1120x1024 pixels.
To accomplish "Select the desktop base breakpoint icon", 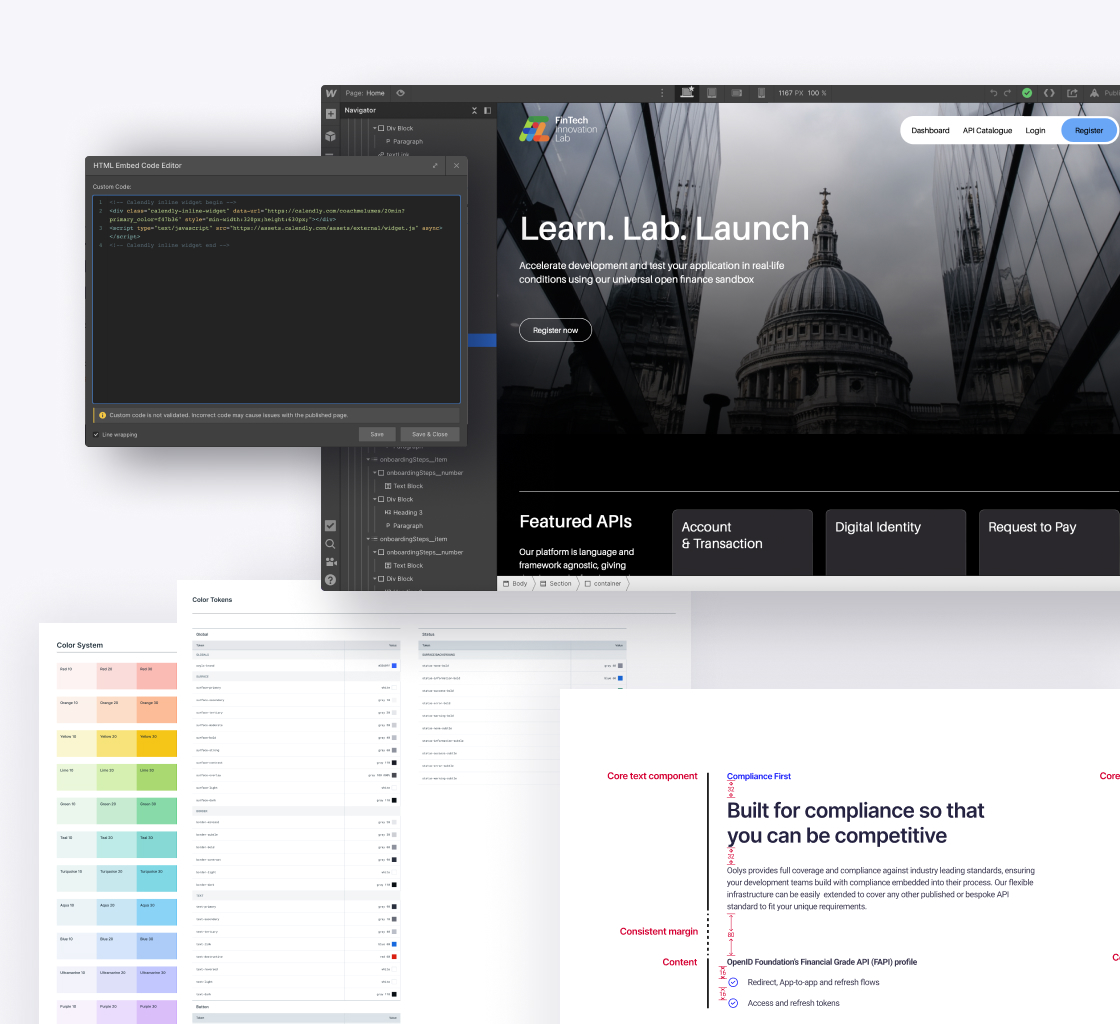I will 687,92.
